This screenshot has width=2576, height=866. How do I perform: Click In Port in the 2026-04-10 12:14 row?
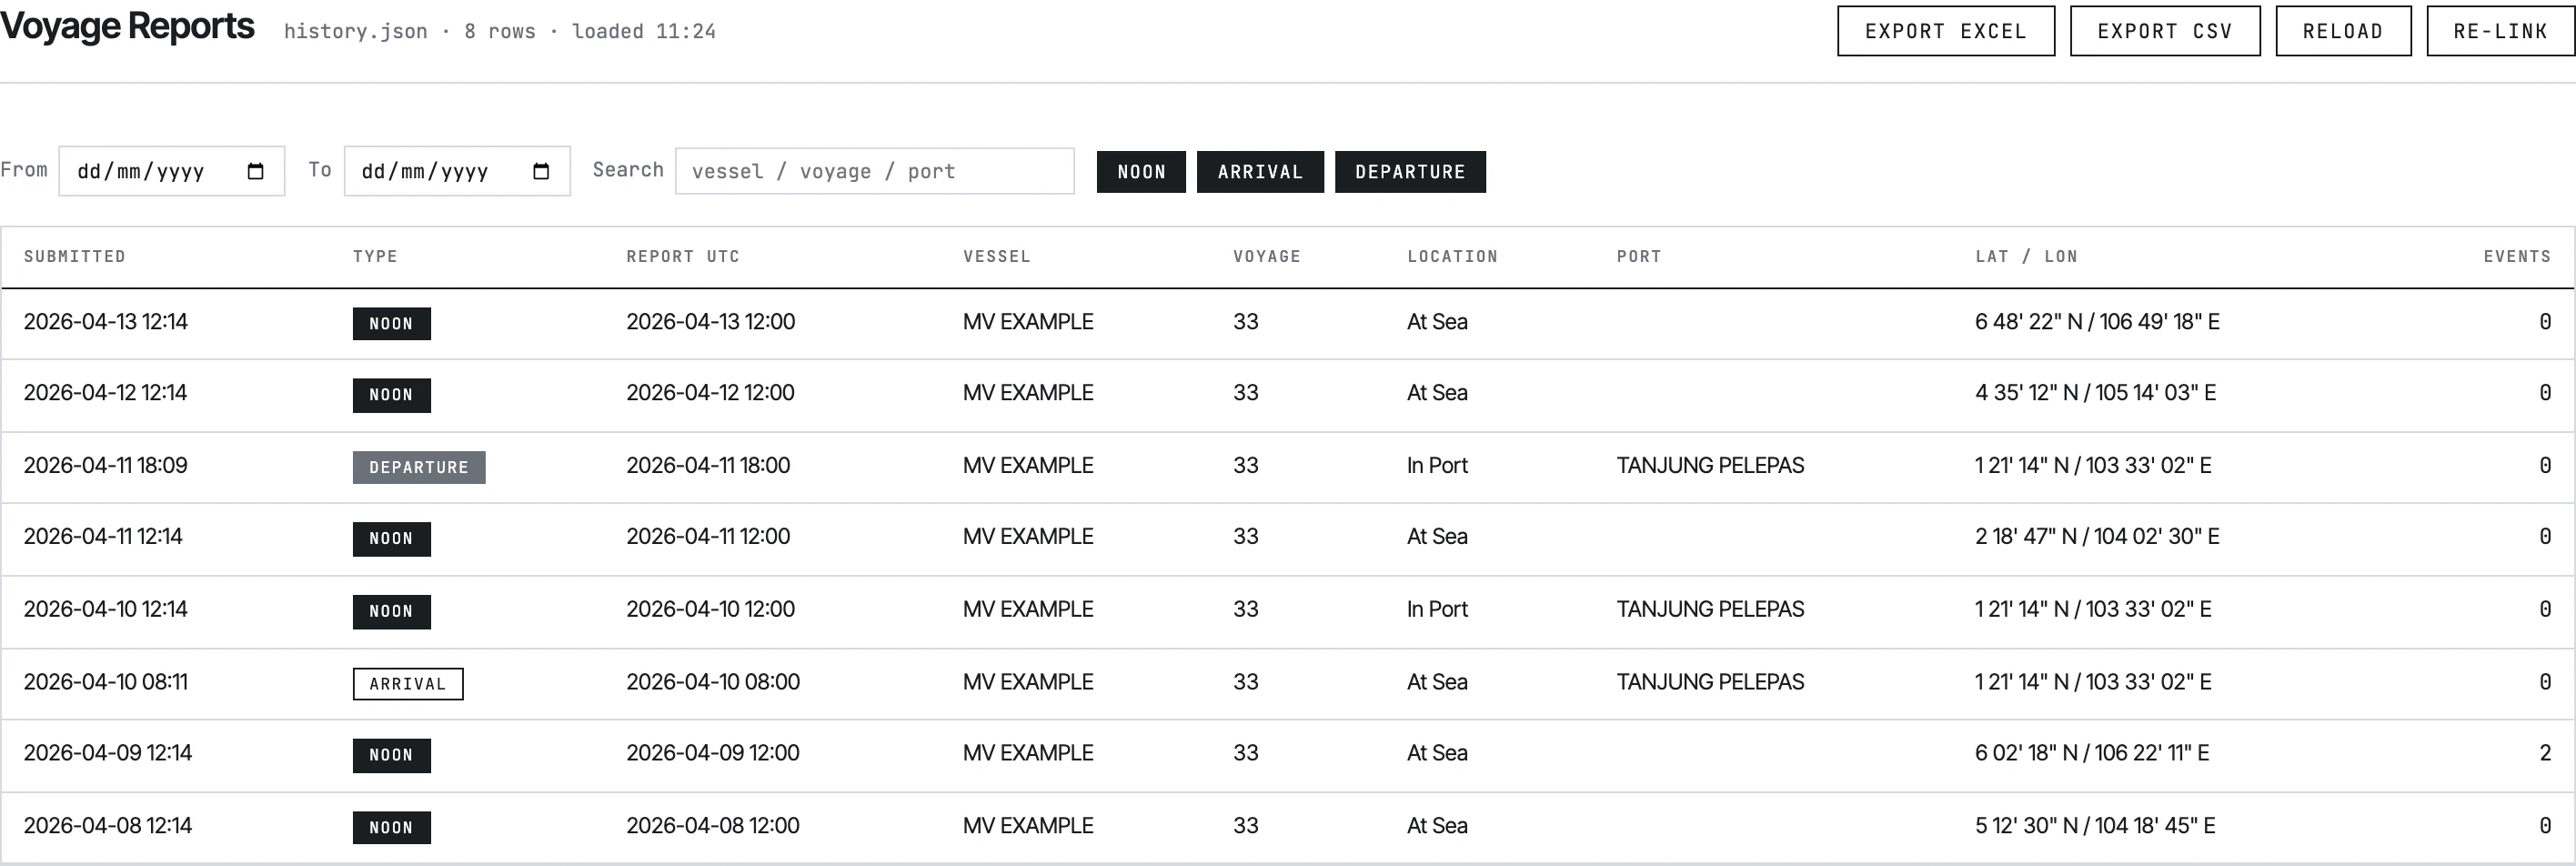tap(1437, 609)
